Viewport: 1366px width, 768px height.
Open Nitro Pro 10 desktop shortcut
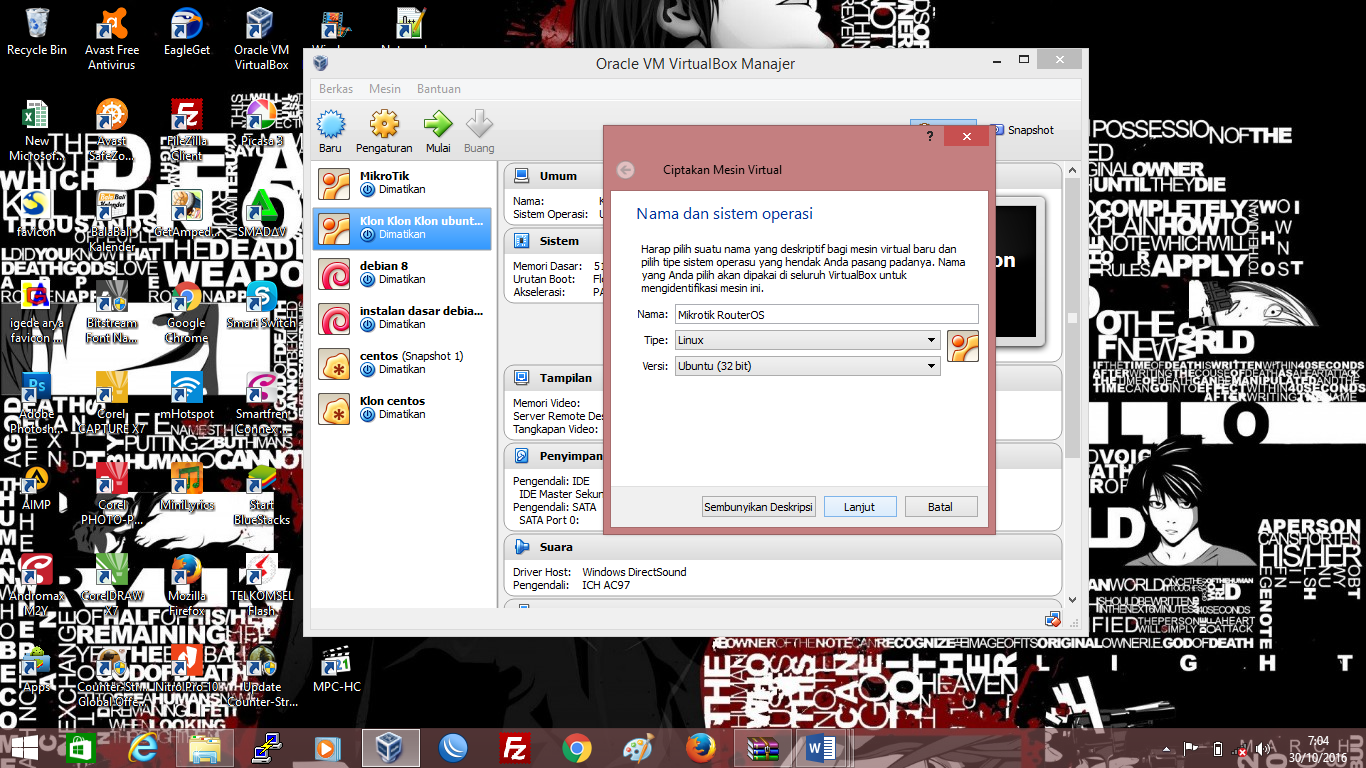(187, 669)
